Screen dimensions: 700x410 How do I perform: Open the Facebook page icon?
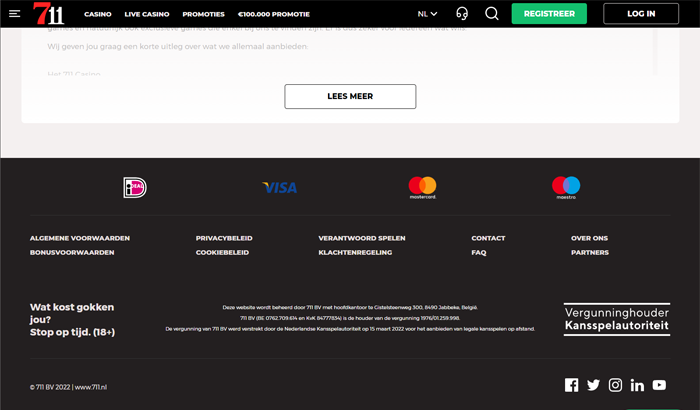coord(571,385)
